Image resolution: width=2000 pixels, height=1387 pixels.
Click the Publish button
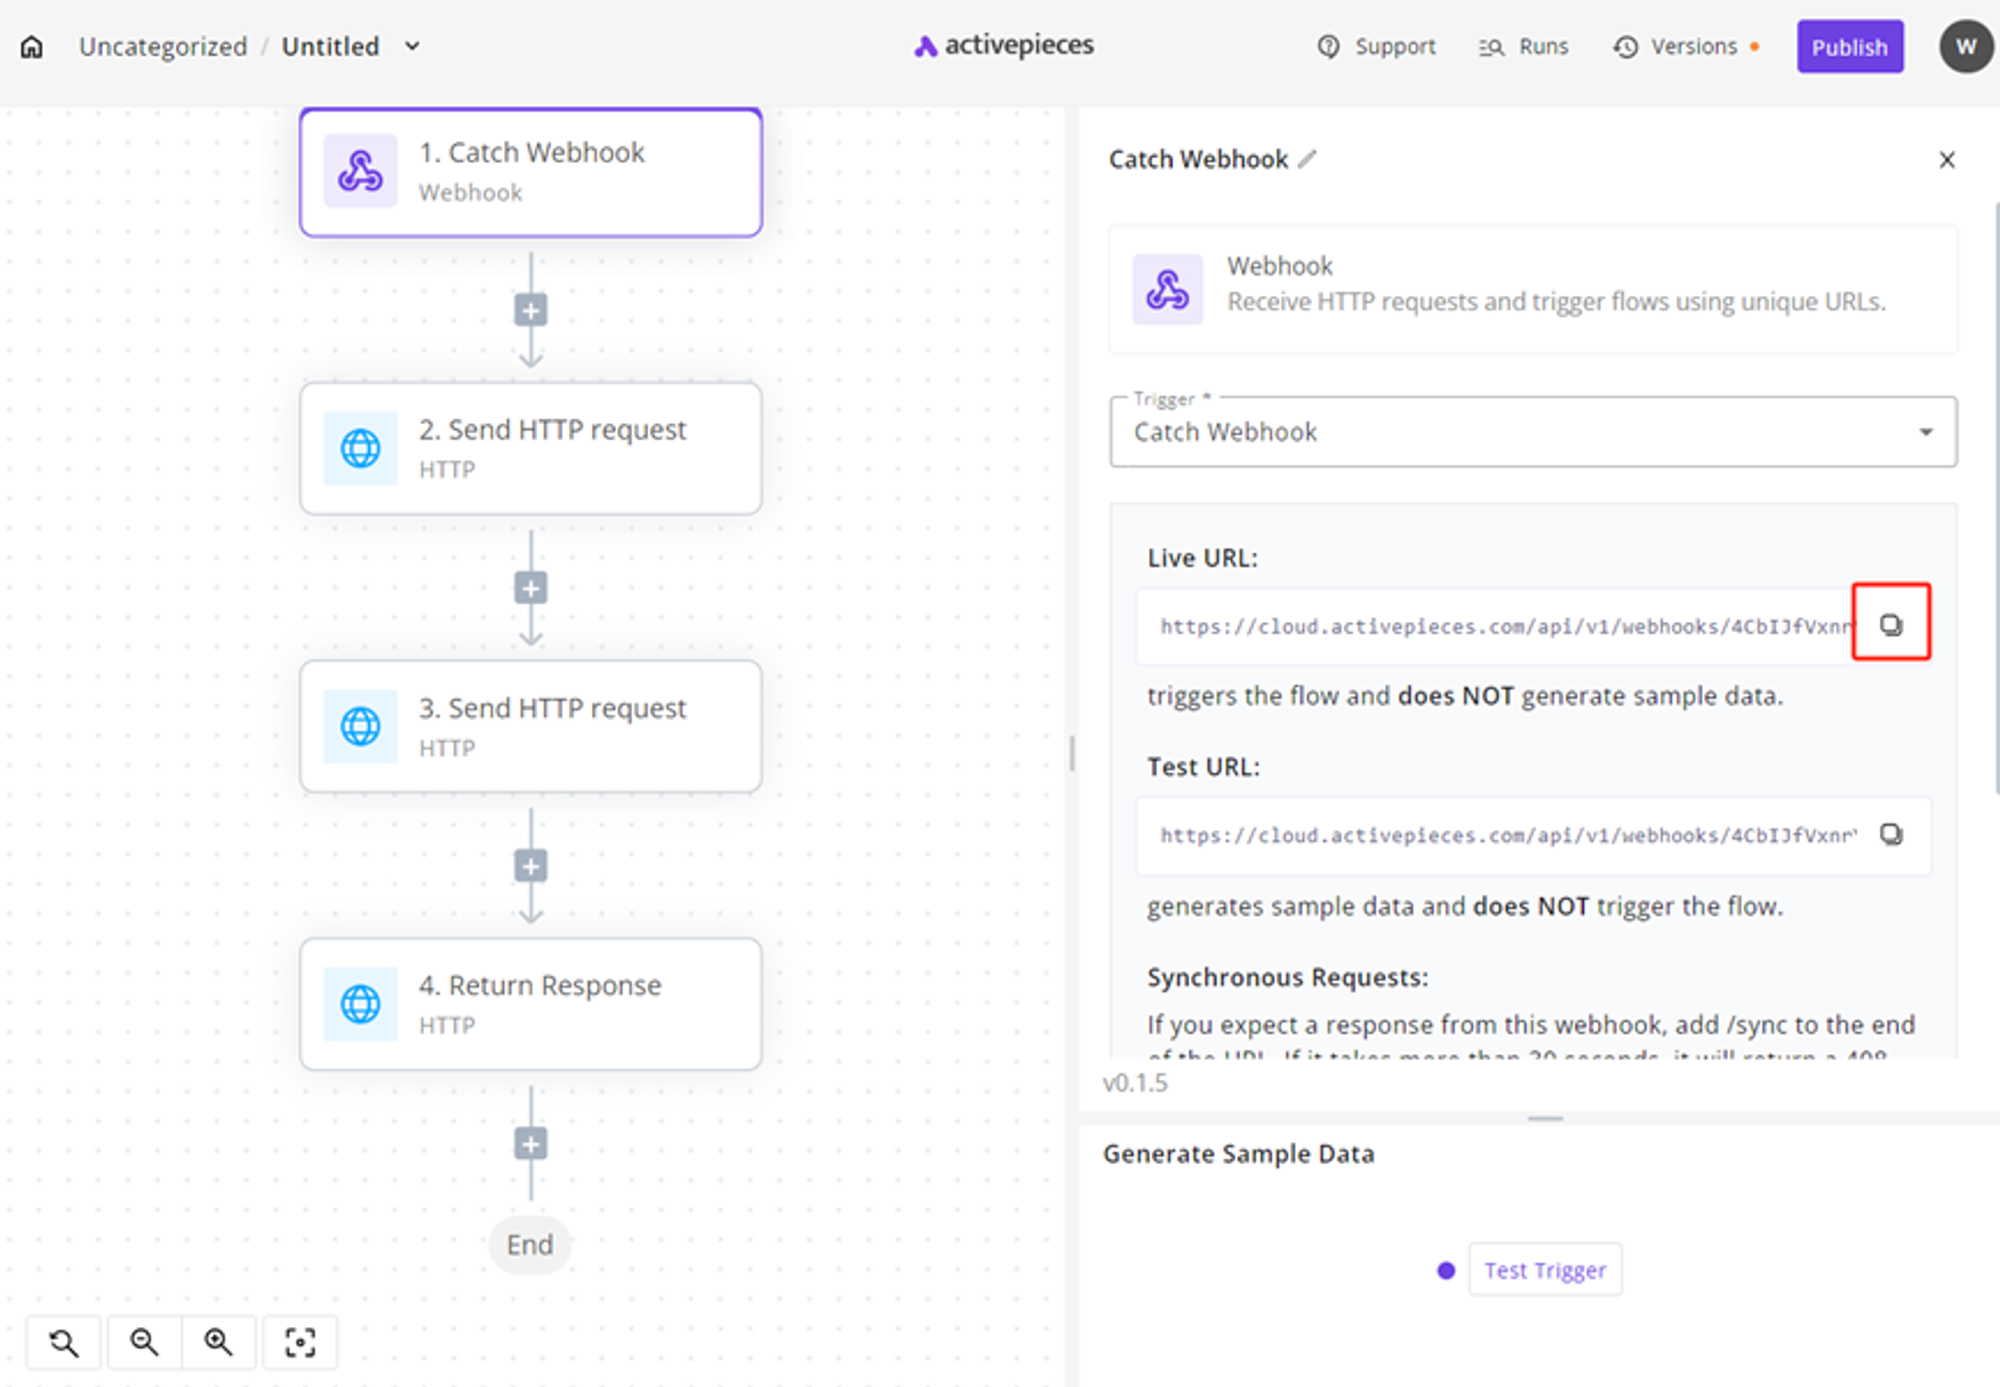pyautogui.click(x=1849, y=47)
